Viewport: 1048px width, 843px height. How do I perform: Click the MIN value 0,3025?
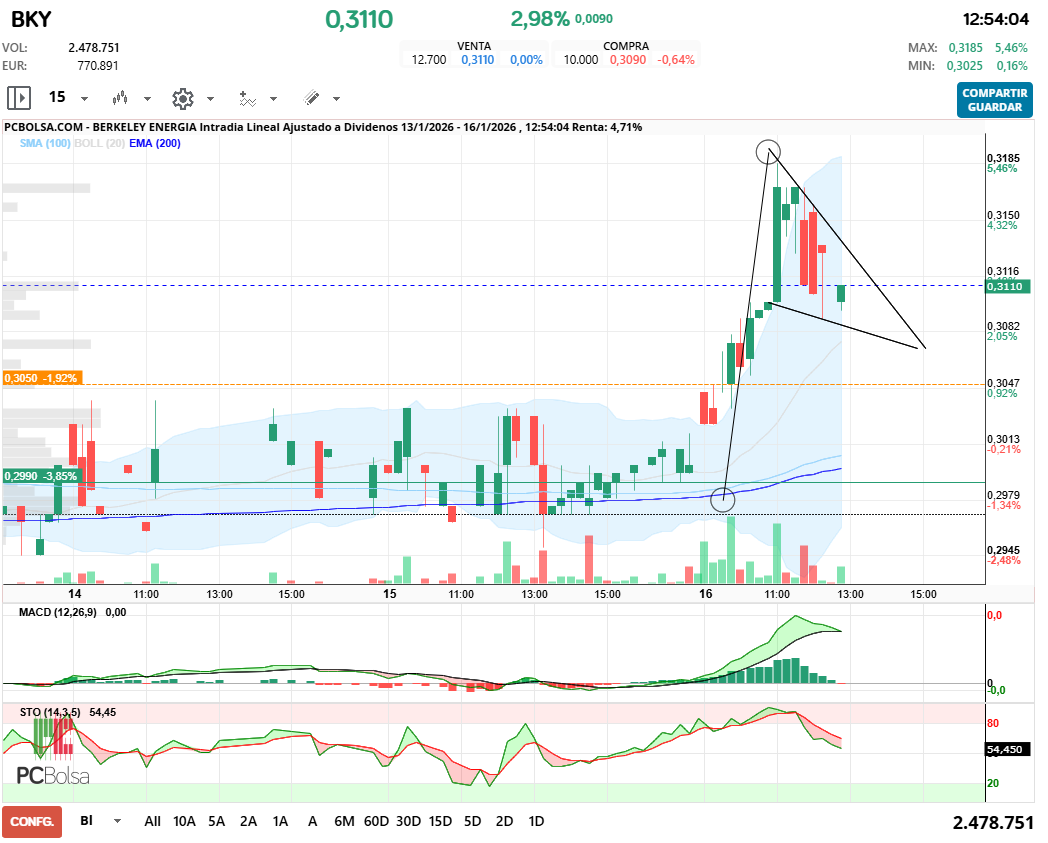click(x=964, y=66)
